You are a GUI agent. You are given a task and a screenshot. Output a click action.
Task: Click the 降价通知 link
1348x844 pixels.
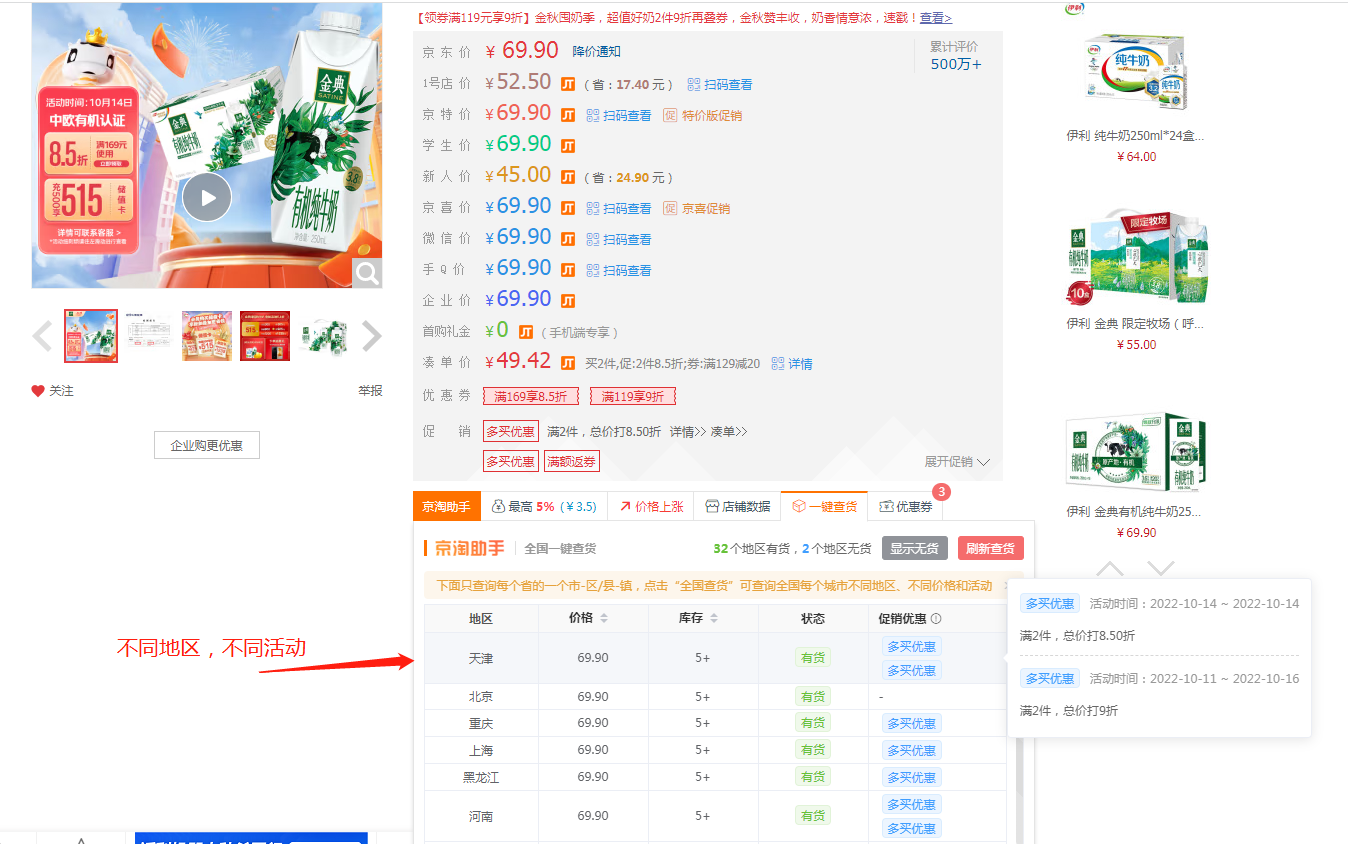(x=597, y=52)
